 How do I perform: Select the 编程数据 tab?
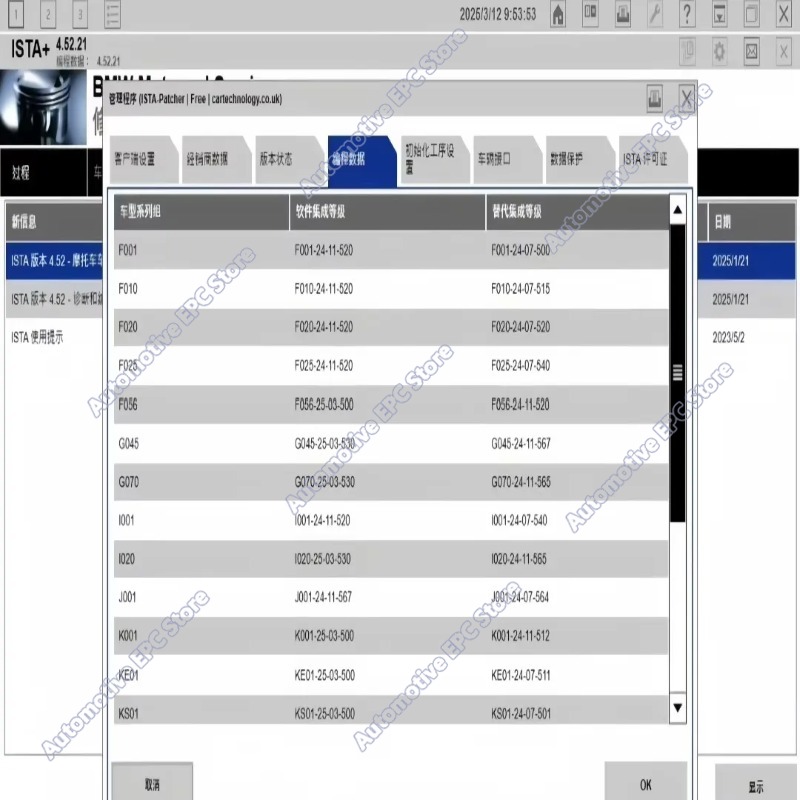362,160
